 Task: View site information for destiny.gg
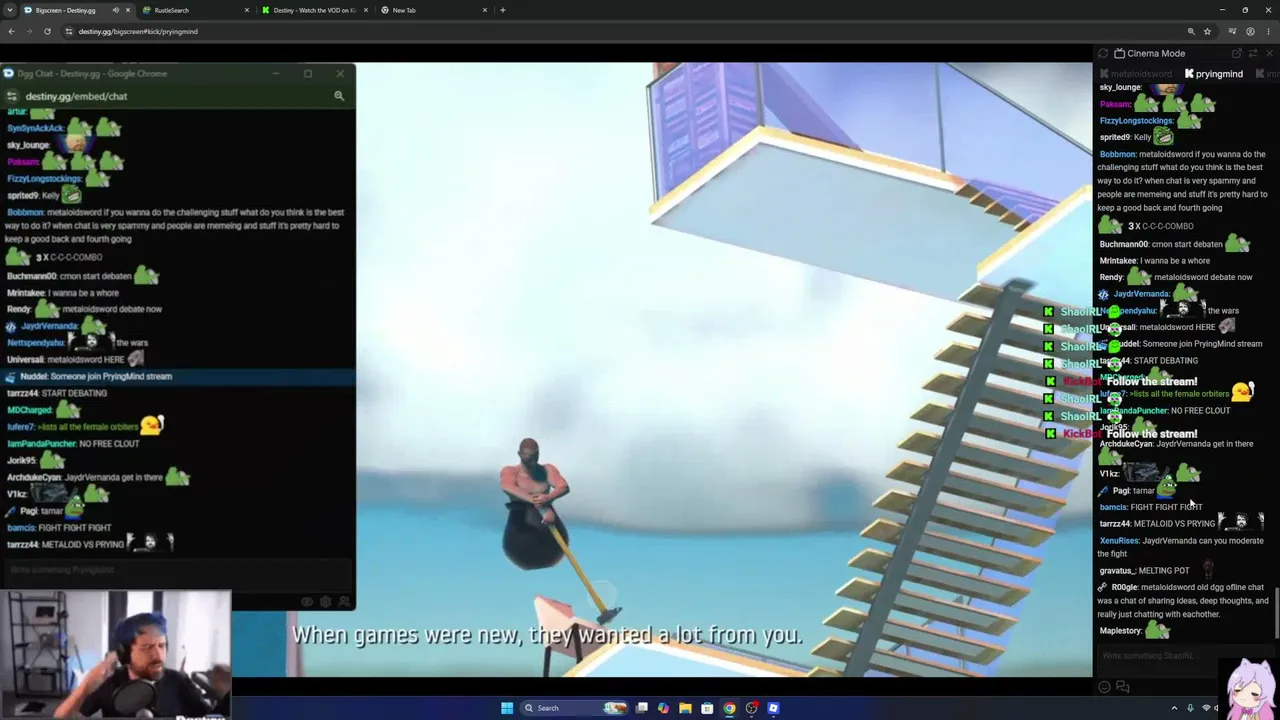pos(68,31)
